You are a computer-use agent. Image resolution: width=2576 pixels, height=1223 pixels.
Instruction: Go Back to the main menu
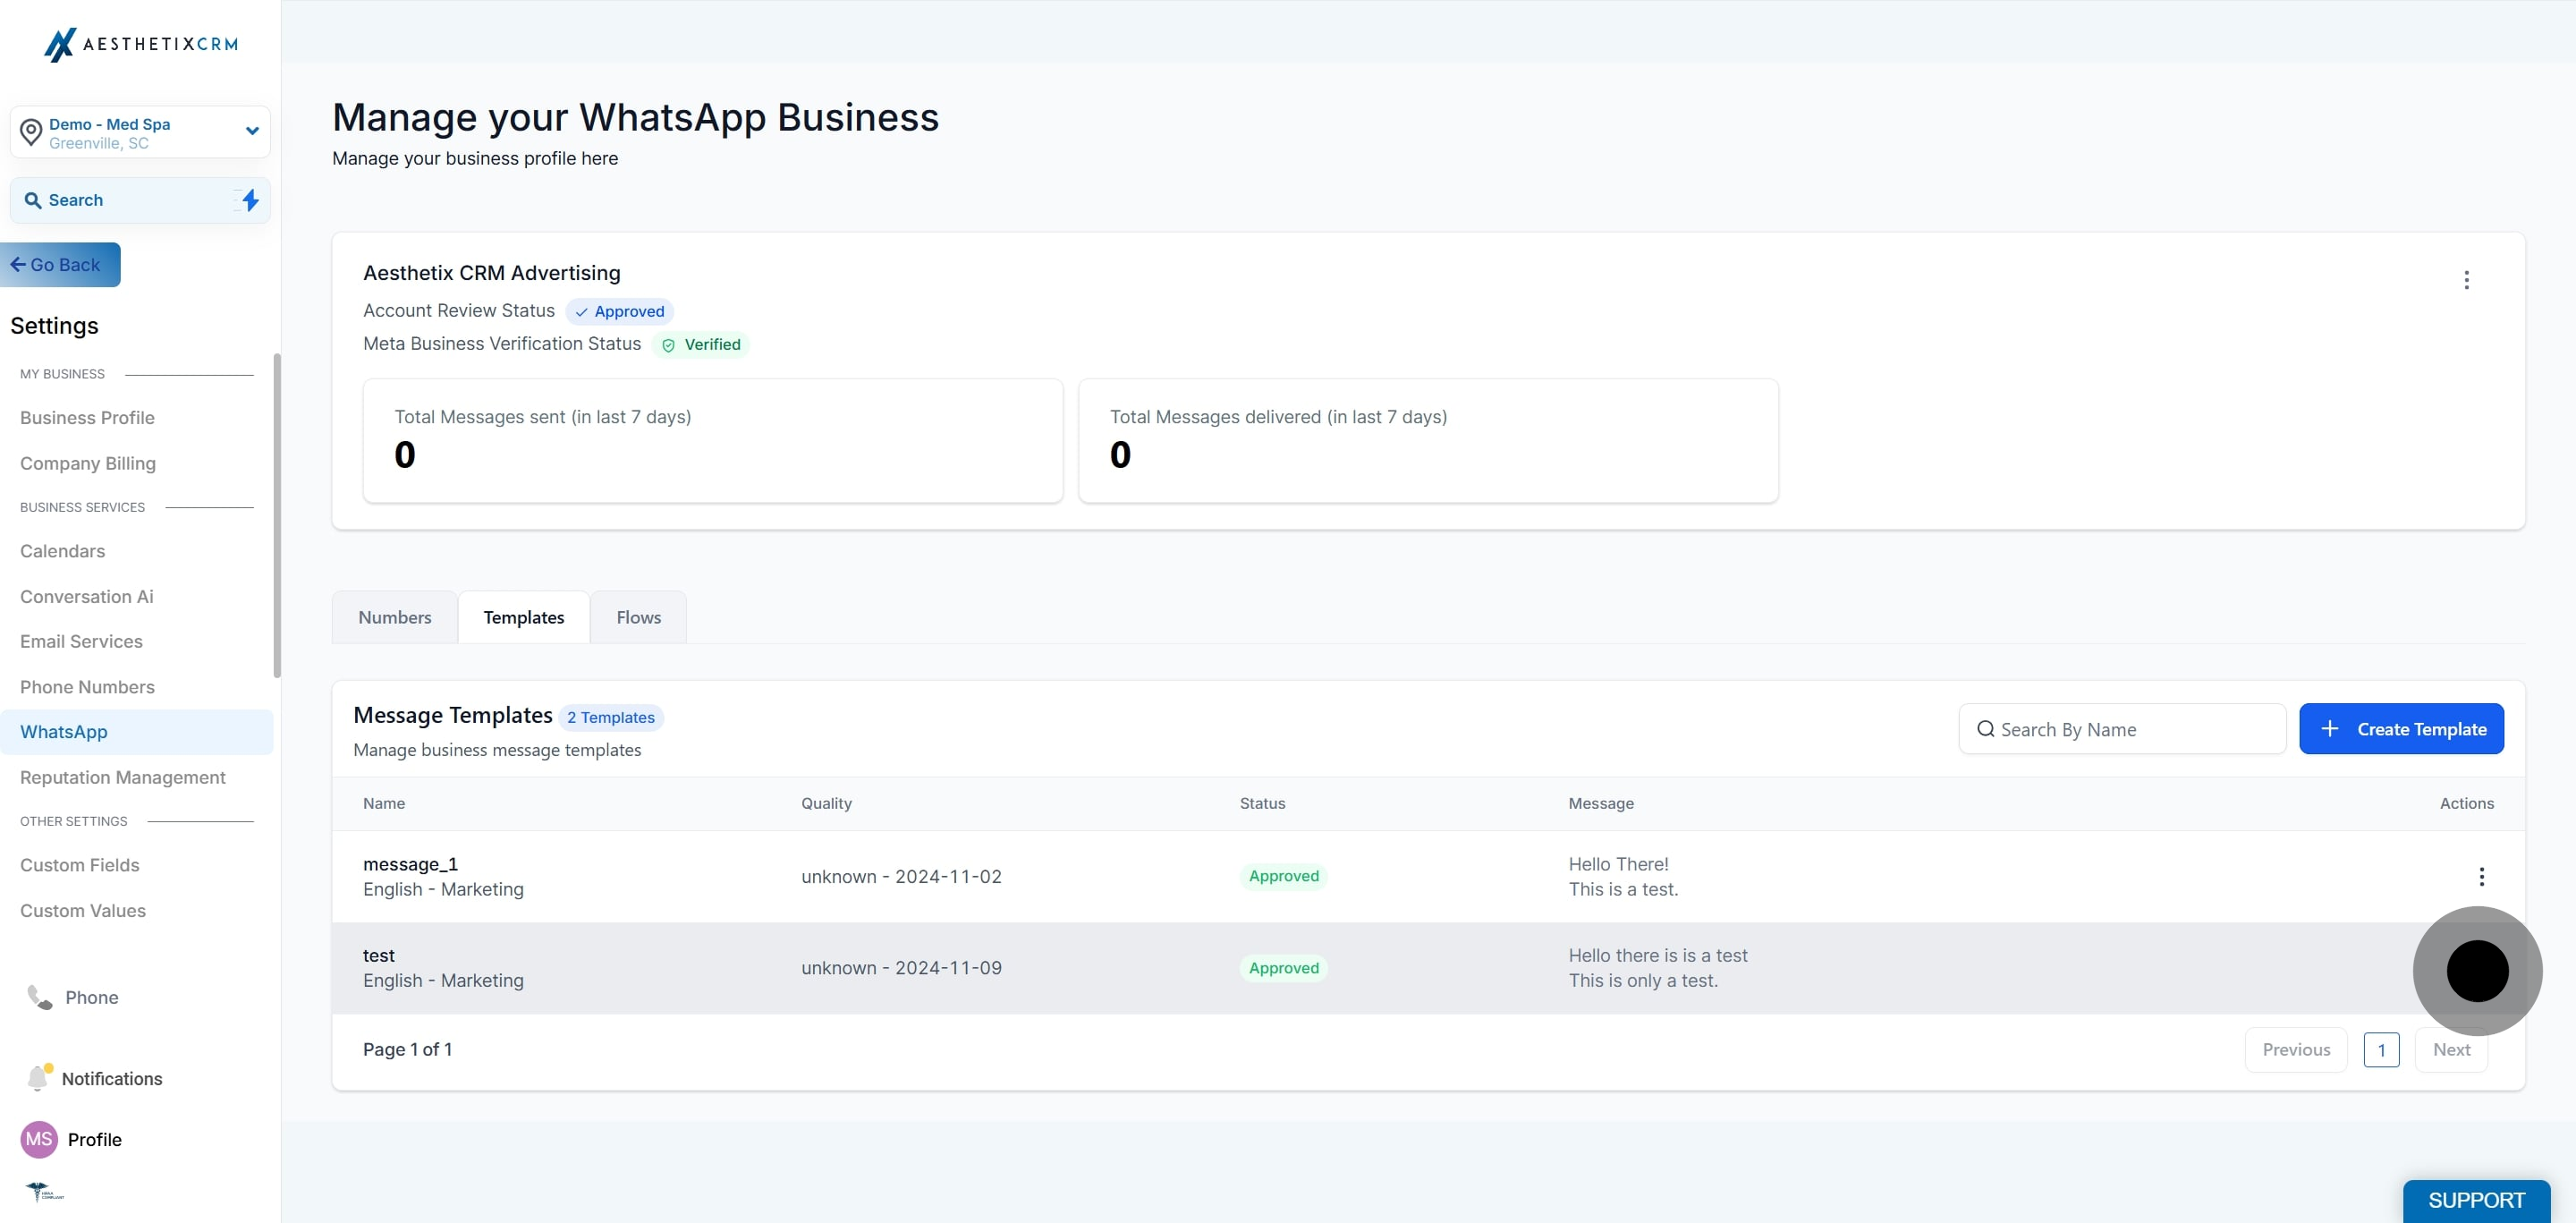click(59, 265)
